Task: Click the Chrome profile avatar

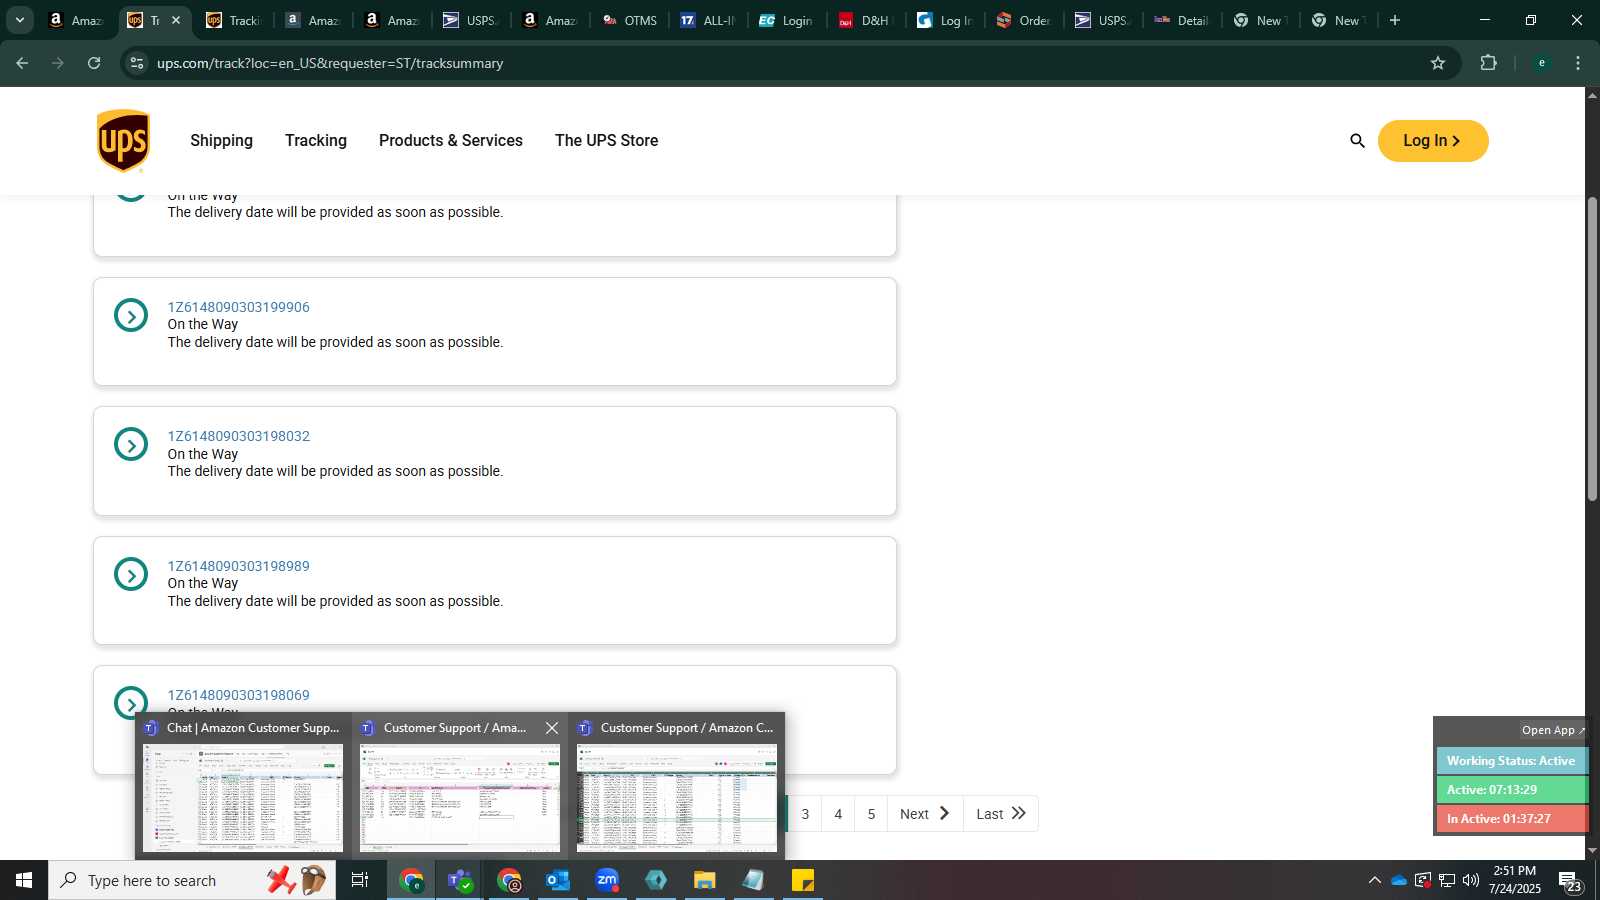Action: click(x=1542, y=63)
